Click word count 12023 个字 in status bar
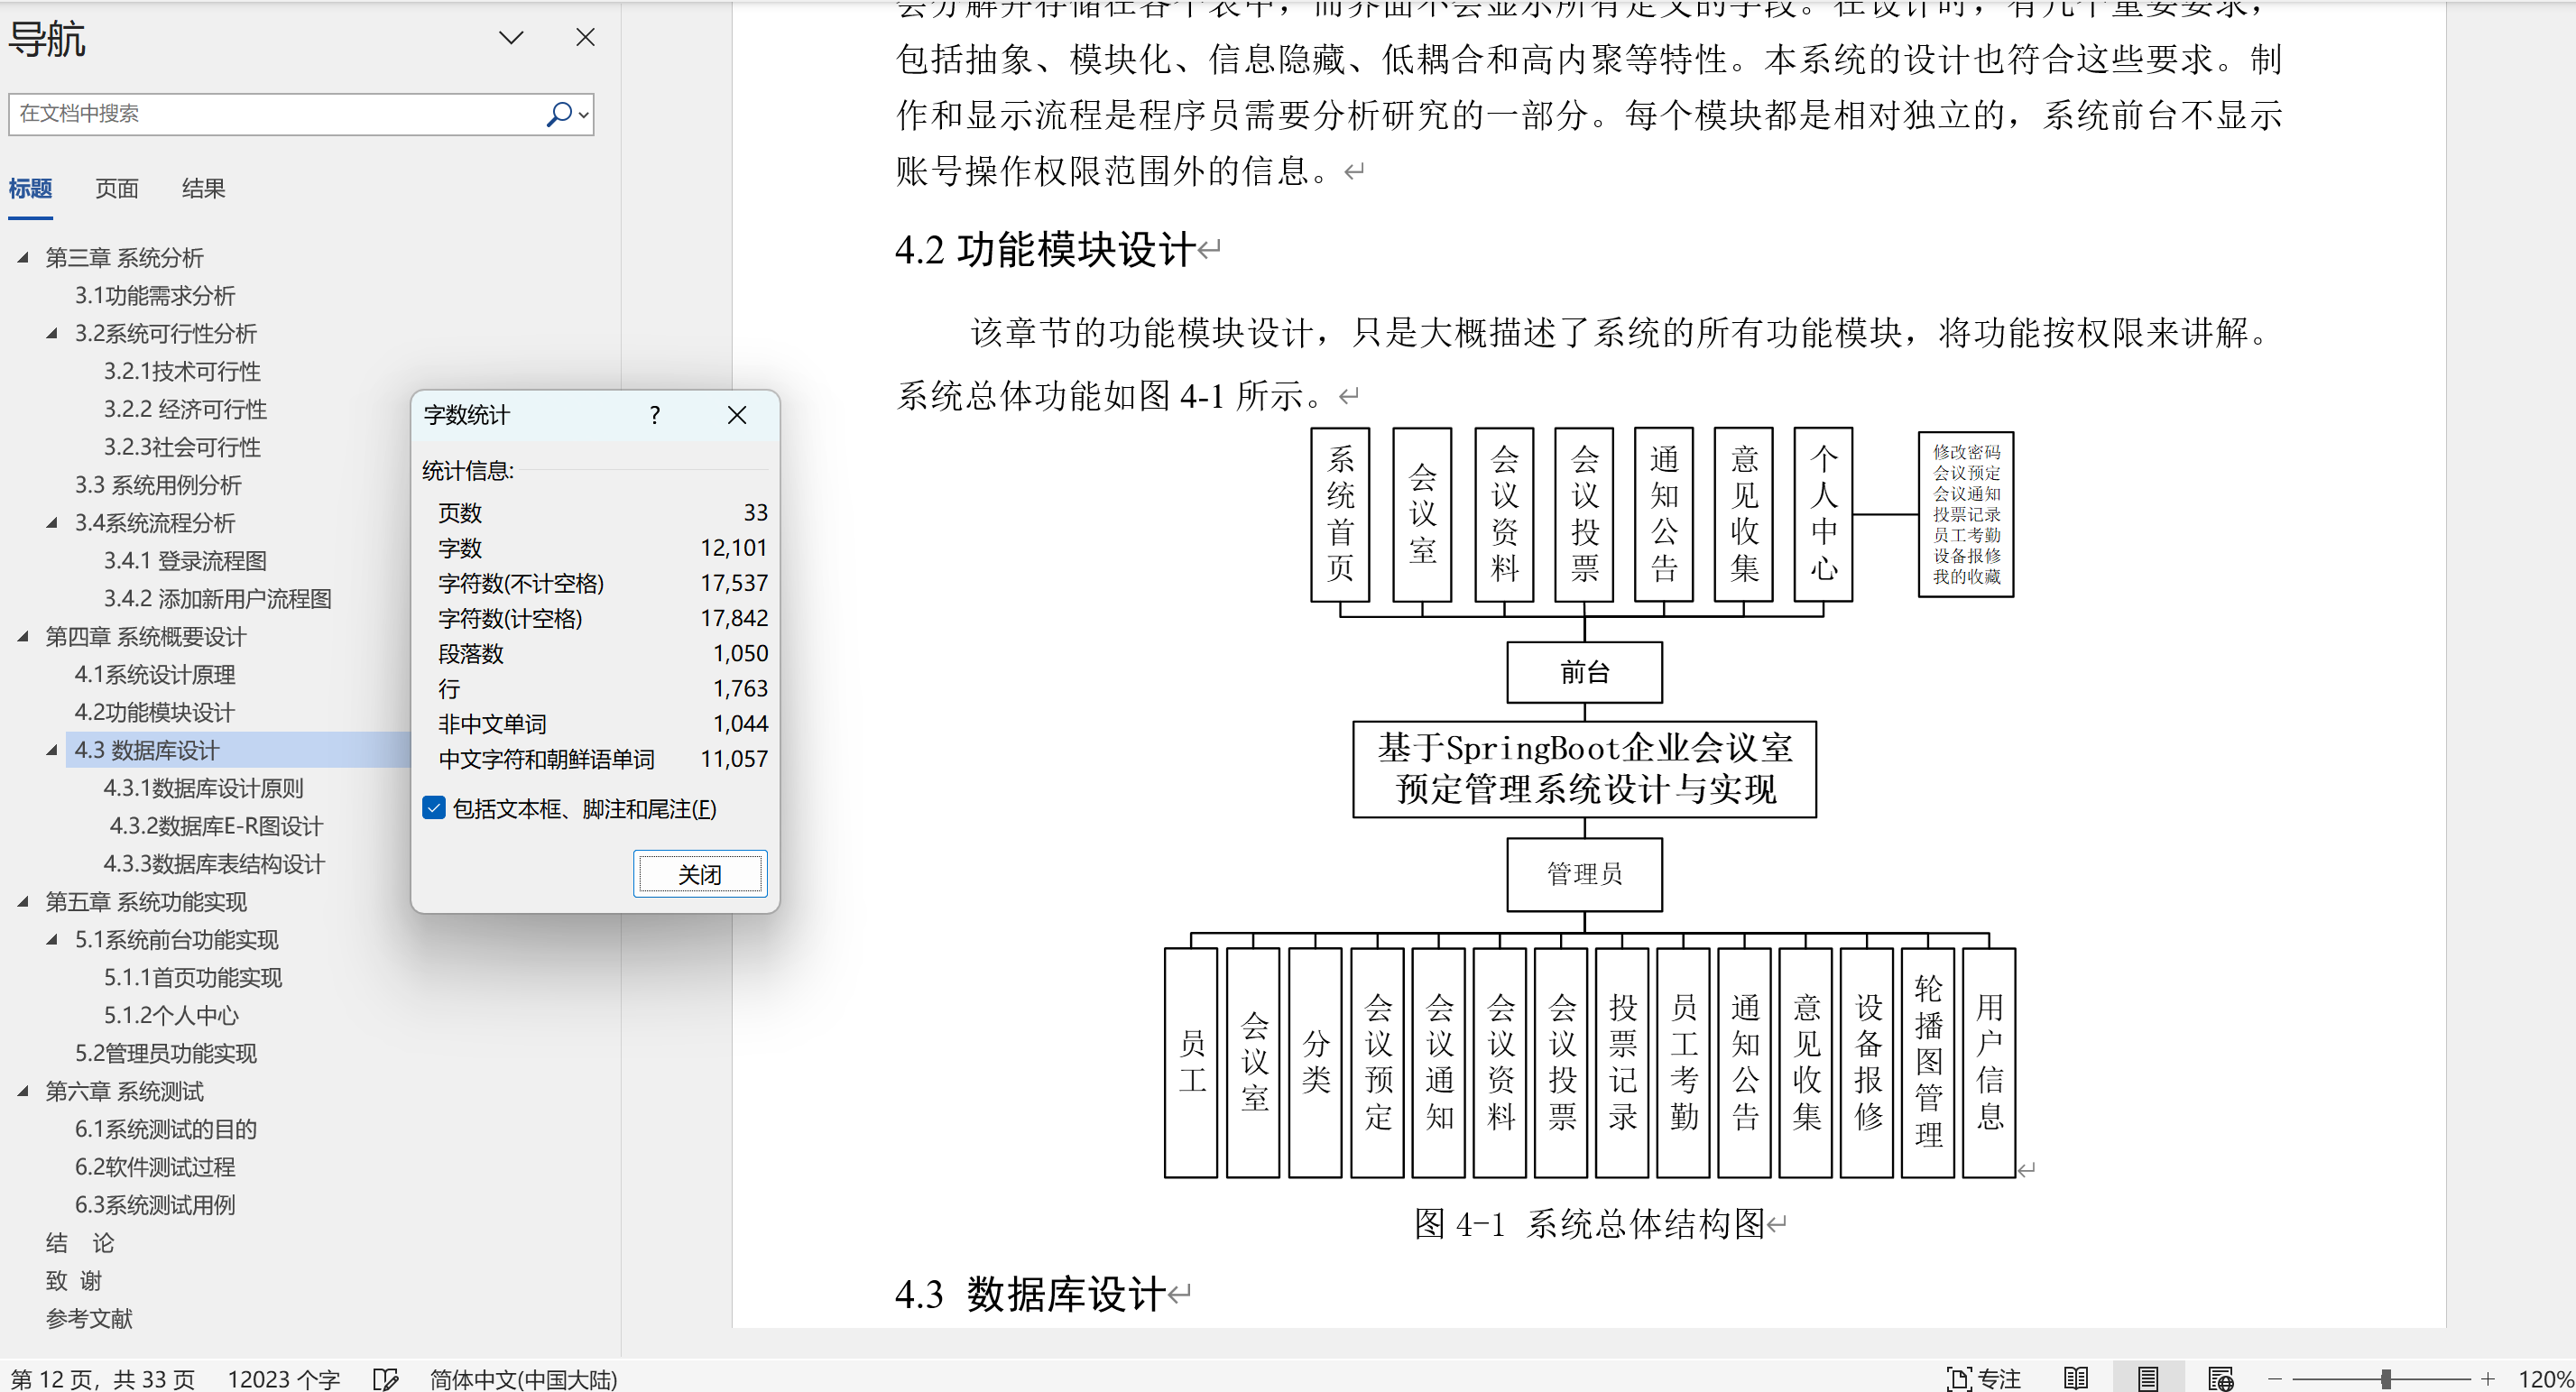 pyautogui.click(x=284, y=1379)
